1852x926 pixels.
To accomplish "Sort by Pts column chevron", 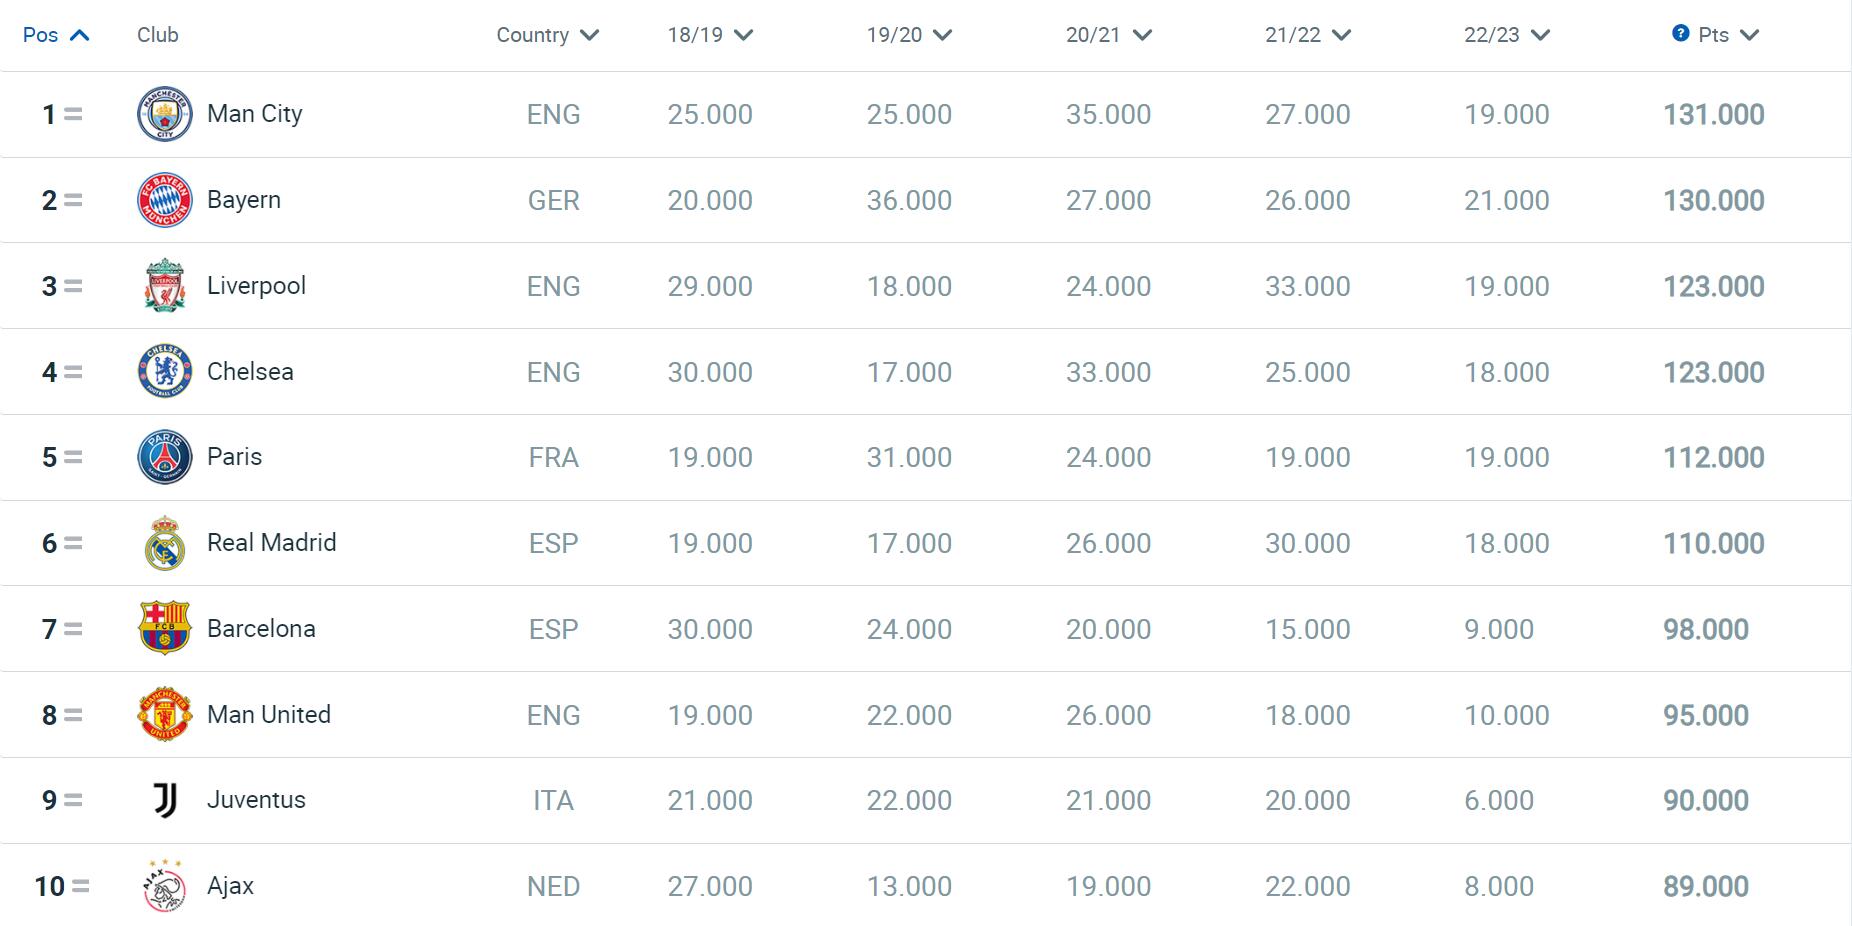I will tap(1749, 35).
